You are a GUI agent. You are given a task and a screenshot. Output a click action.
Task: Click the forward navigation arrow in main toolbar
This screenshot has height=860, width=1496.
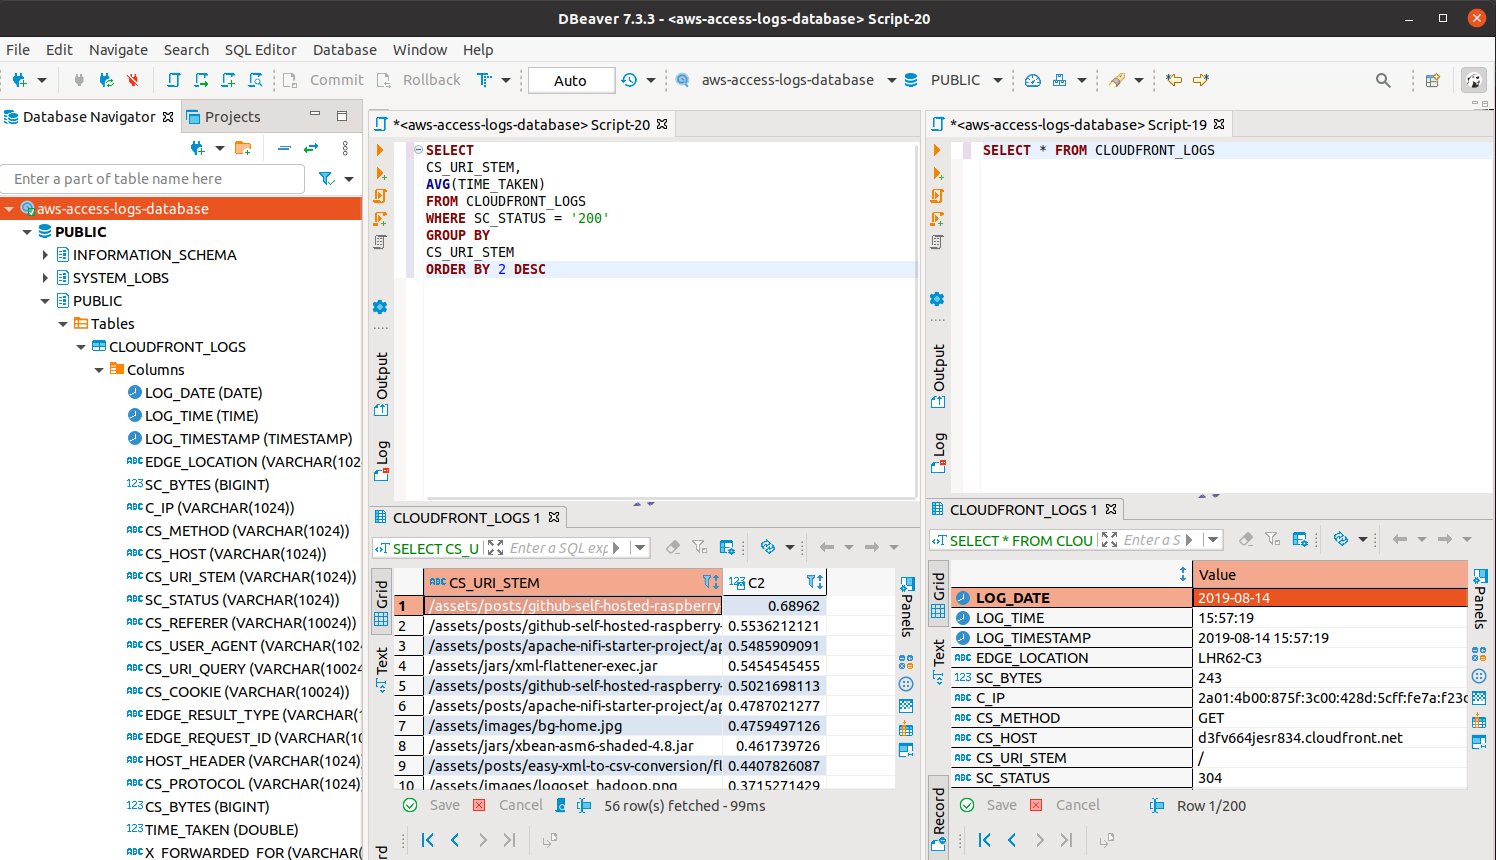click(1201, 80)
